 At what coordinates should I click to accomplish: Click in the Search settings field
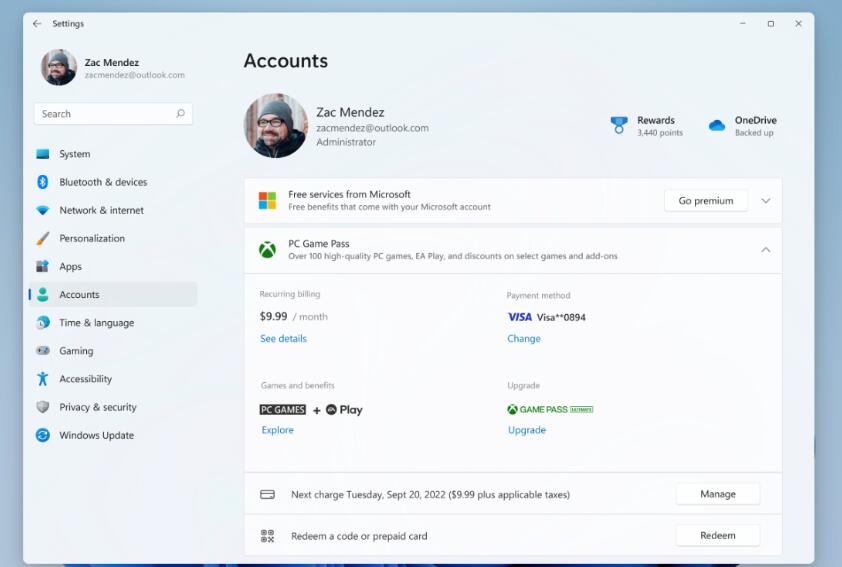[x=113, y=114]
